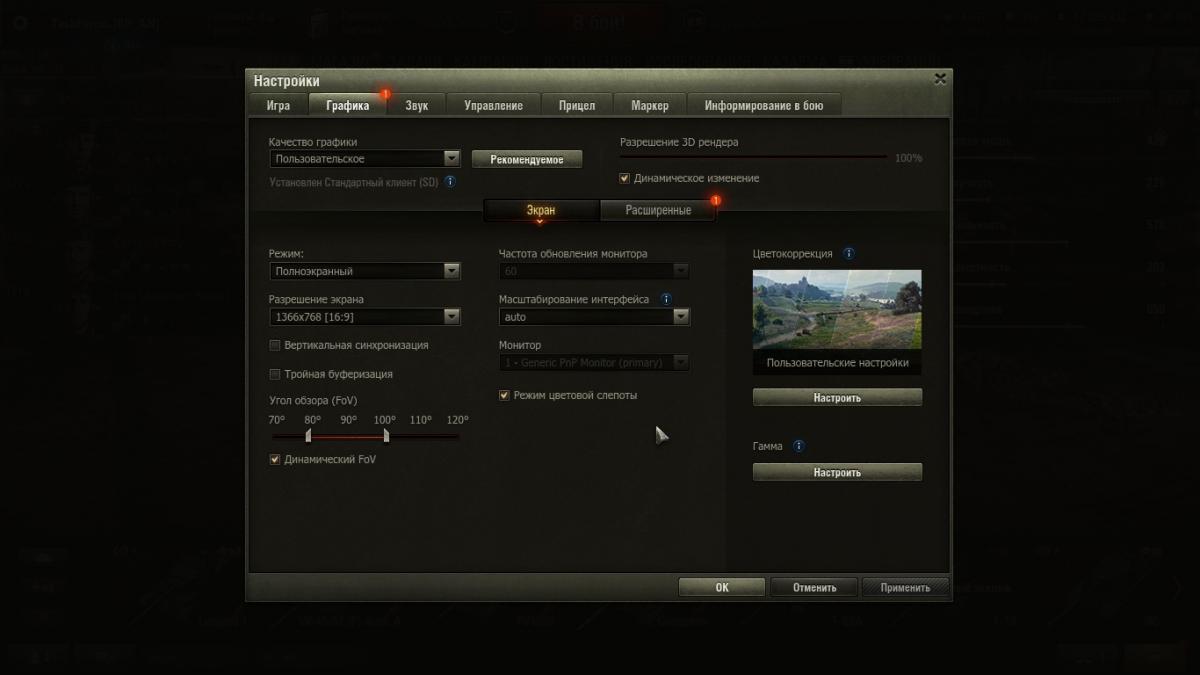
Task: Click info icon beside Гамма label
Action: pos(798,446)
